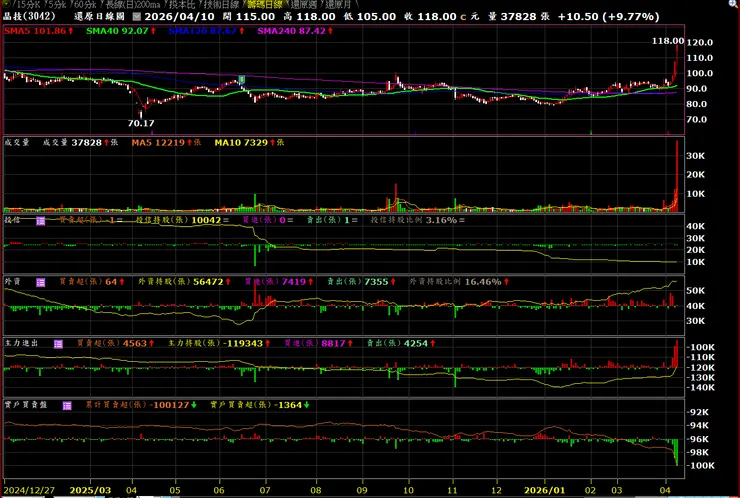Switch to the 還原月 tab
The height and width of the screenshot is (498, 740).
point(339,5)
